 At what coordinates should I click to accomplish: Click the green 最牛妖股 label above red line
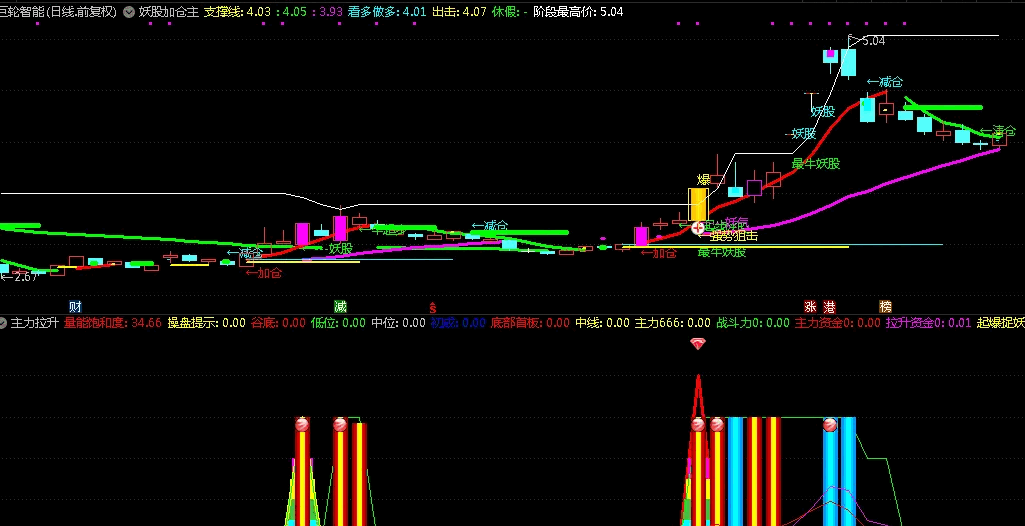click(x=816, y=163)
